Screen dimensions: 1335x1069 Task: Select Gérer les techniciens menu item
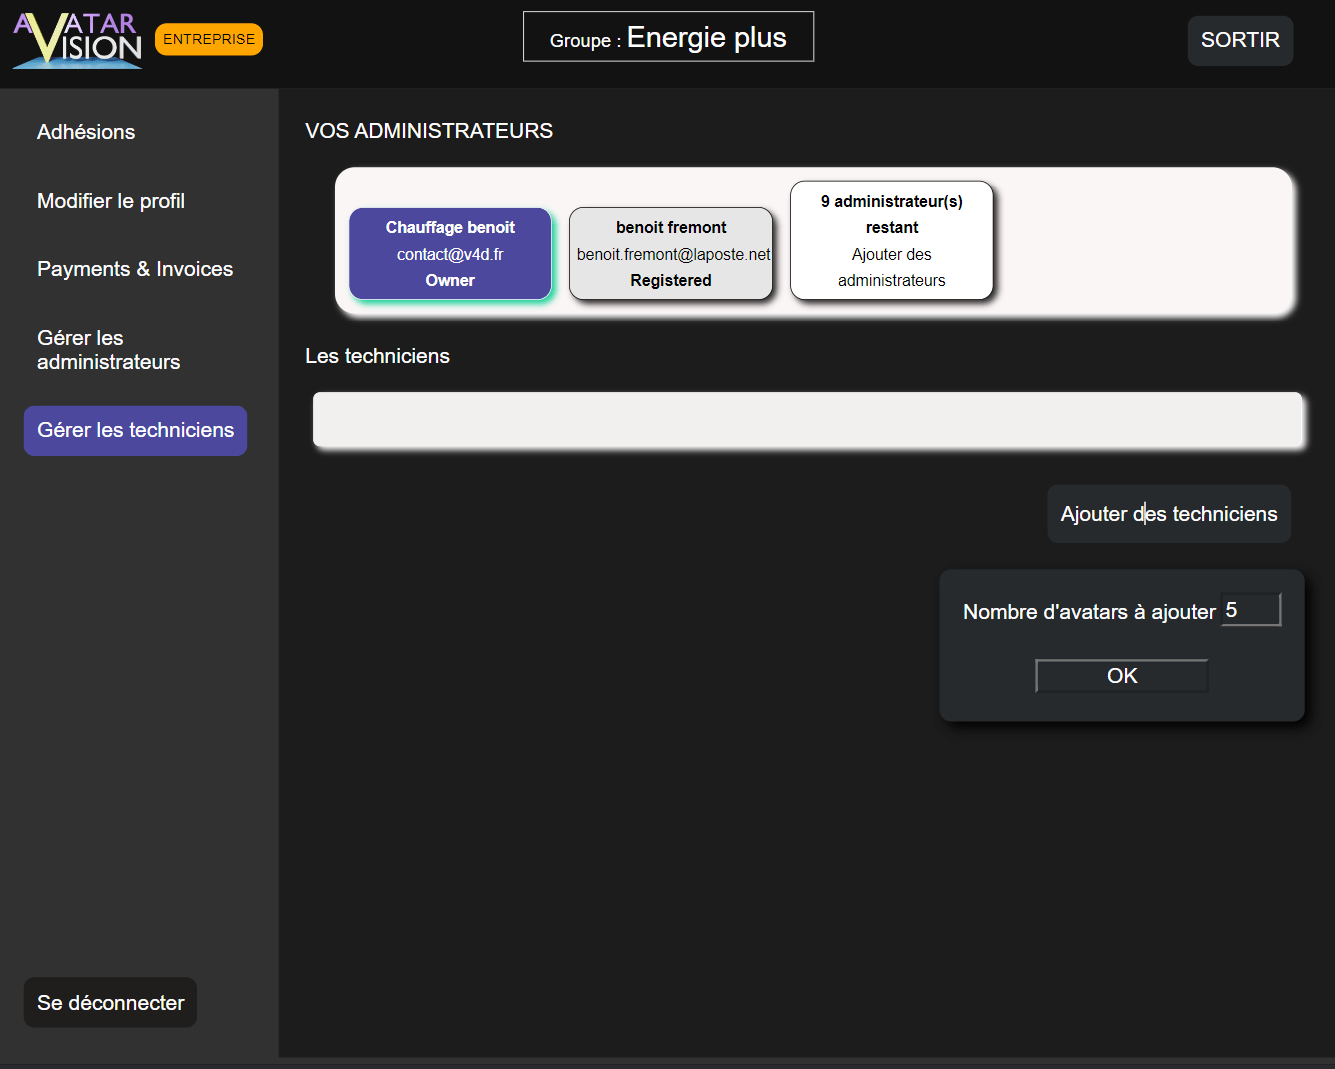click(x=135, y=431)
